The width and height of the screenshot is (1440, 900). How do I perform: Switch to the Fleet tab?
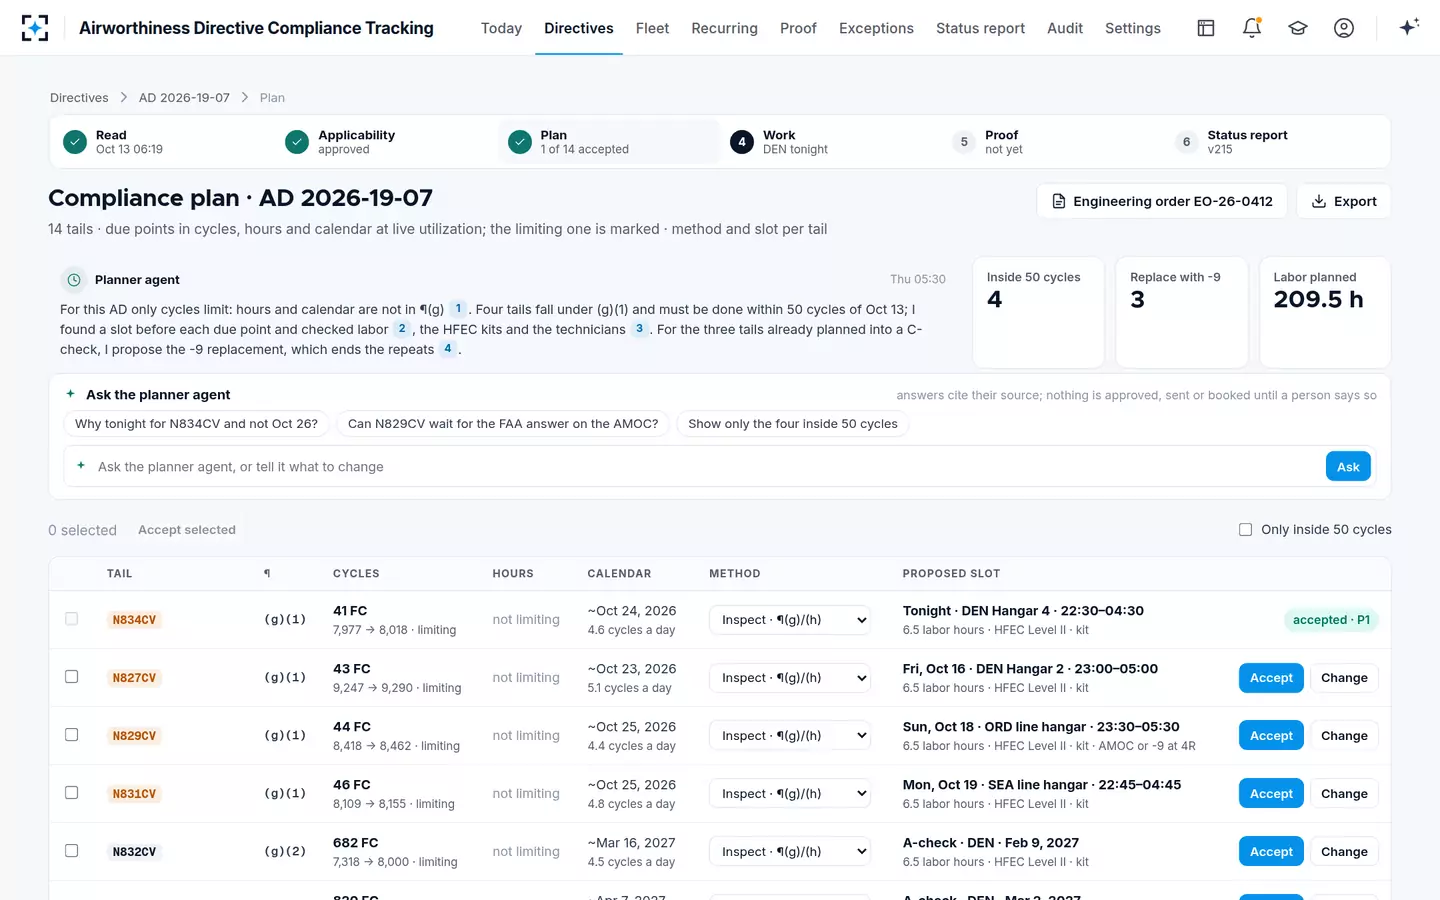pyautogui.click(x=652, y=28)
